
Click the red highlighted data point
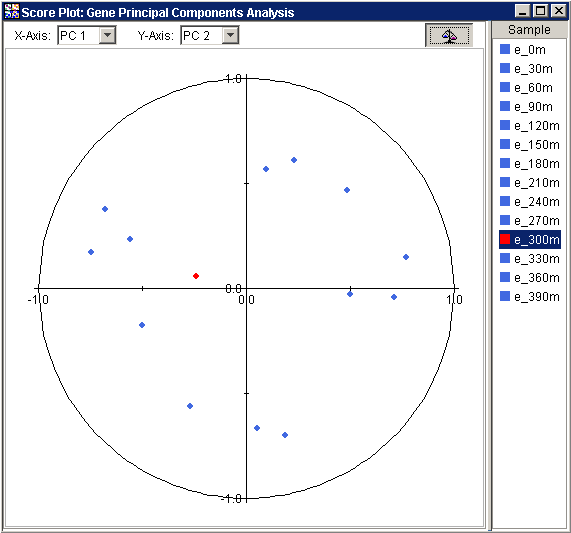click(196, 276)
